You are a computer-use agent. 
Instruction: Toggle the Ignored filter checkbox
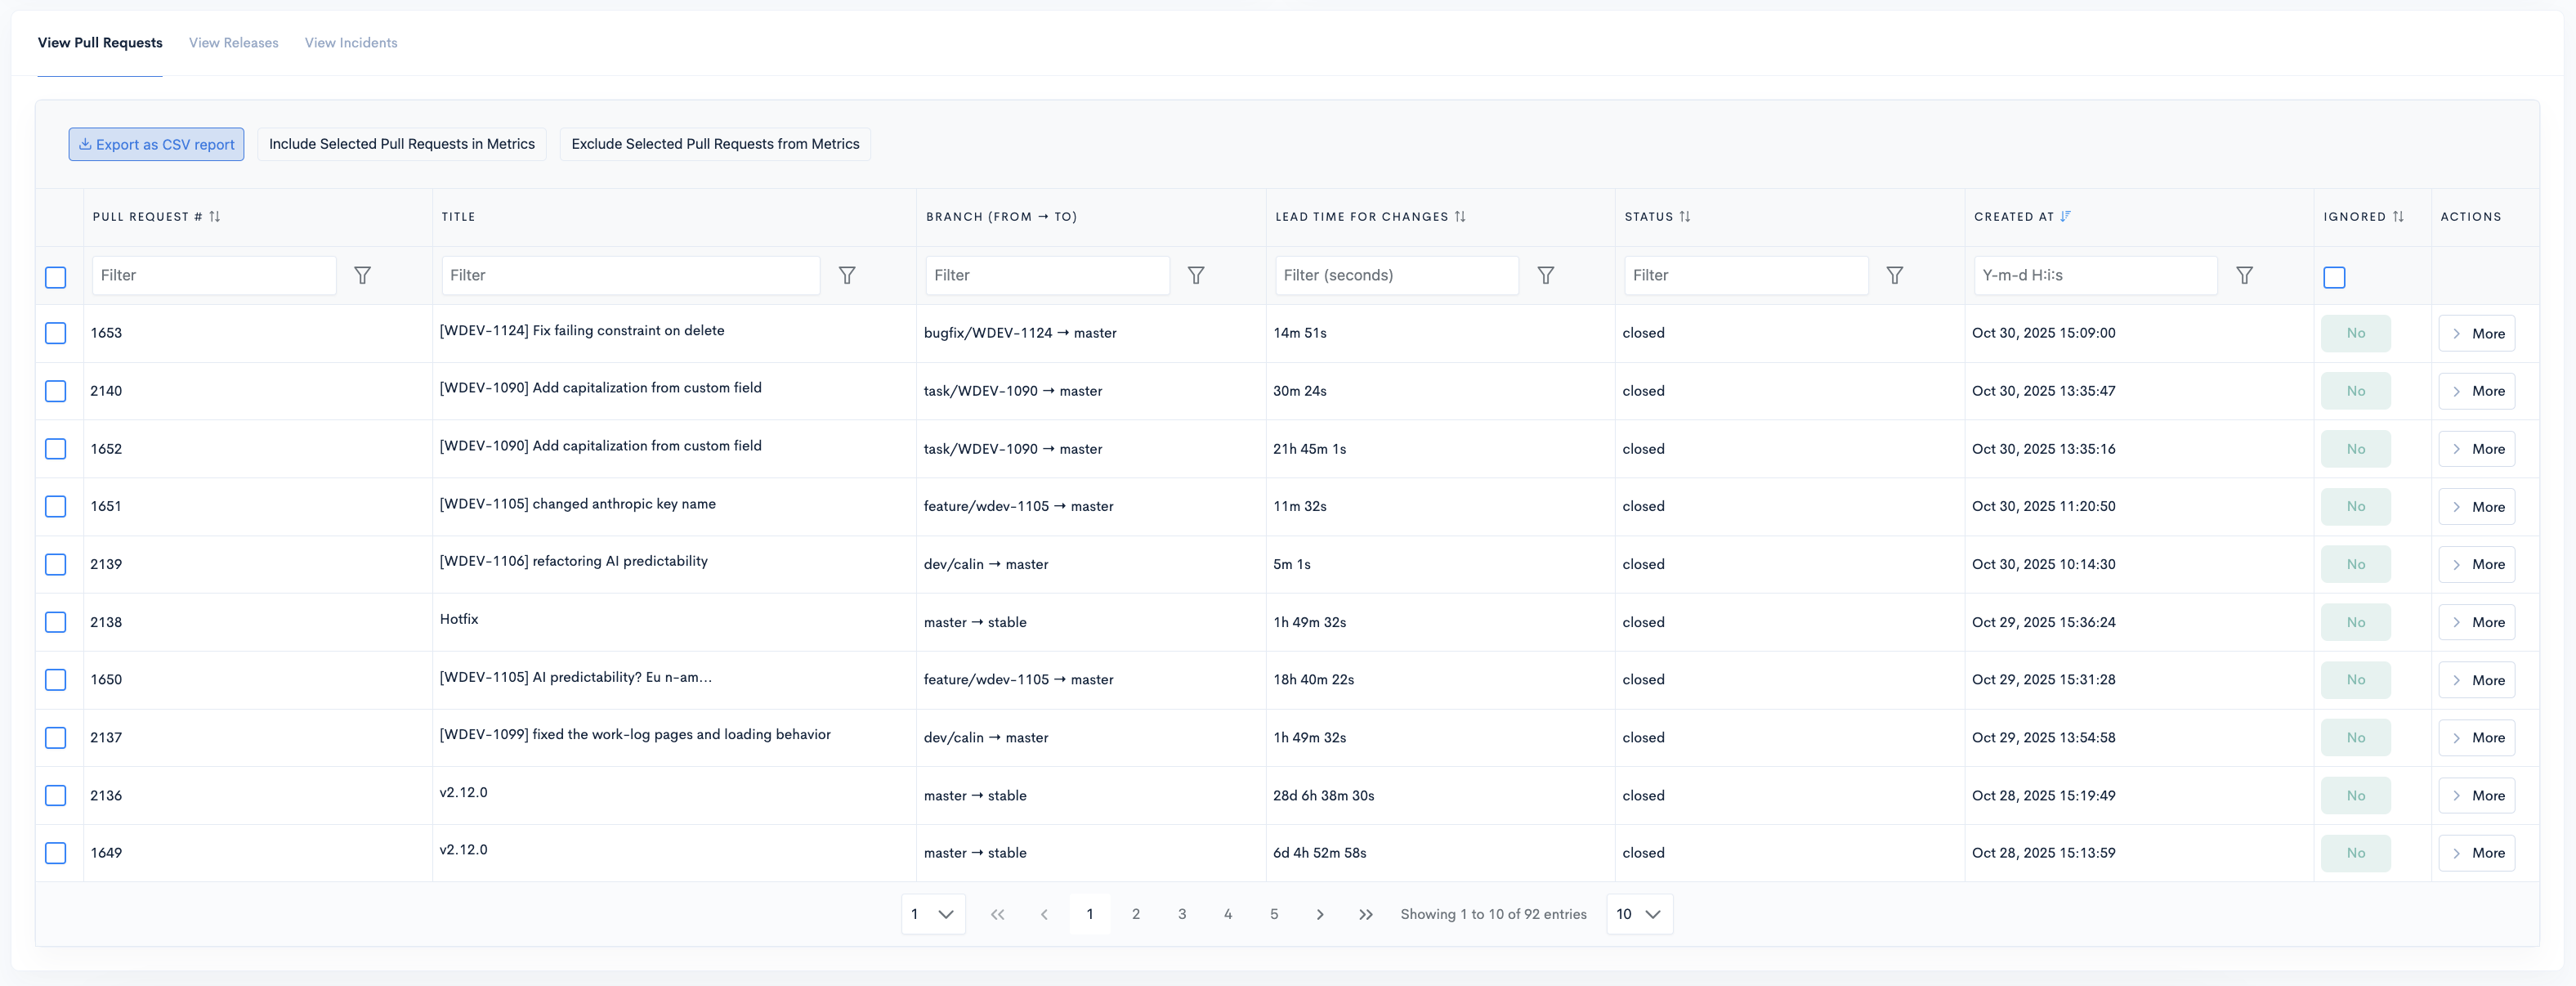pos(2334,277)
